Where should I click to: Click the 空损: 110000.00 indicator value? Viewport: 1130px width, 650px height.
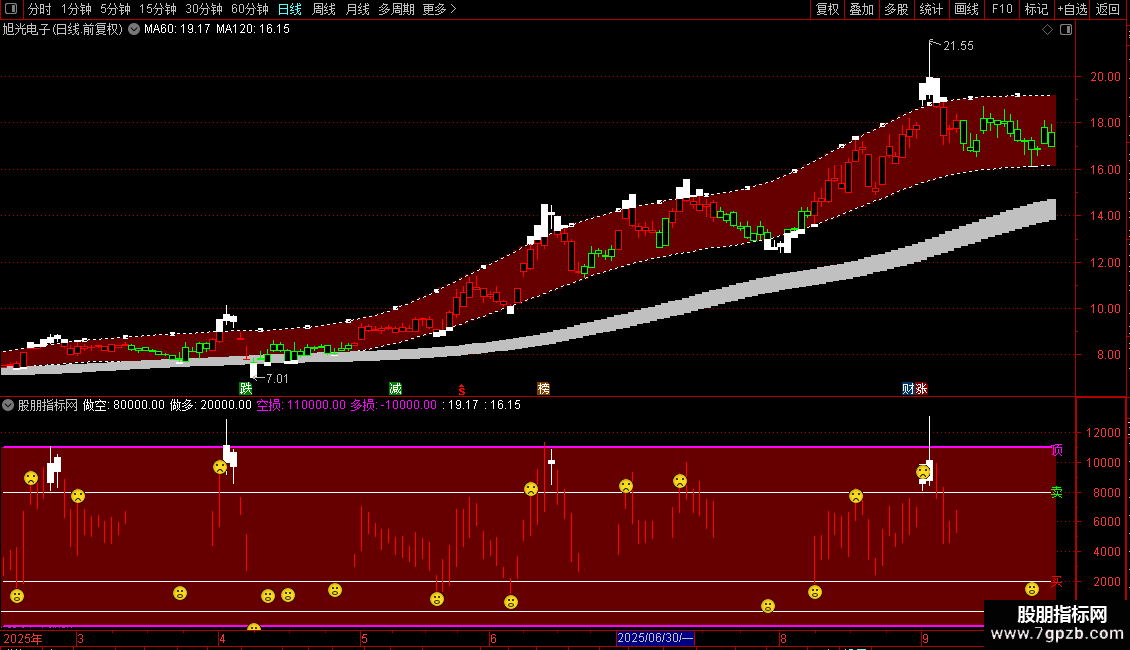(x=301, y=405)
